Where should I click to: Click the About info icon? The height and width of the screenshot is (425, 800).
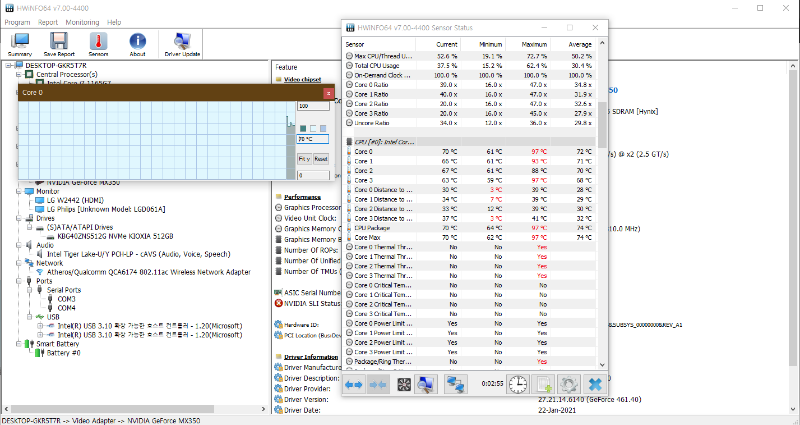tap(138, 43)
